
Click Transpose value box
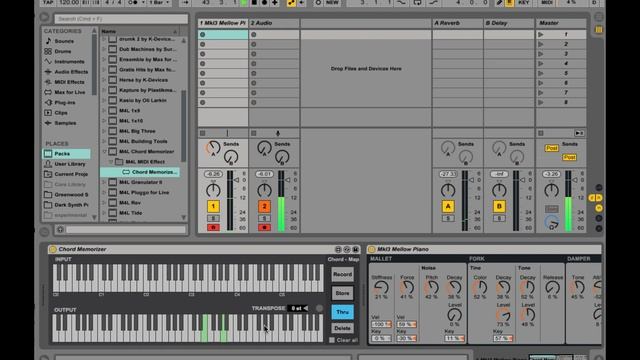pos(298,309)
